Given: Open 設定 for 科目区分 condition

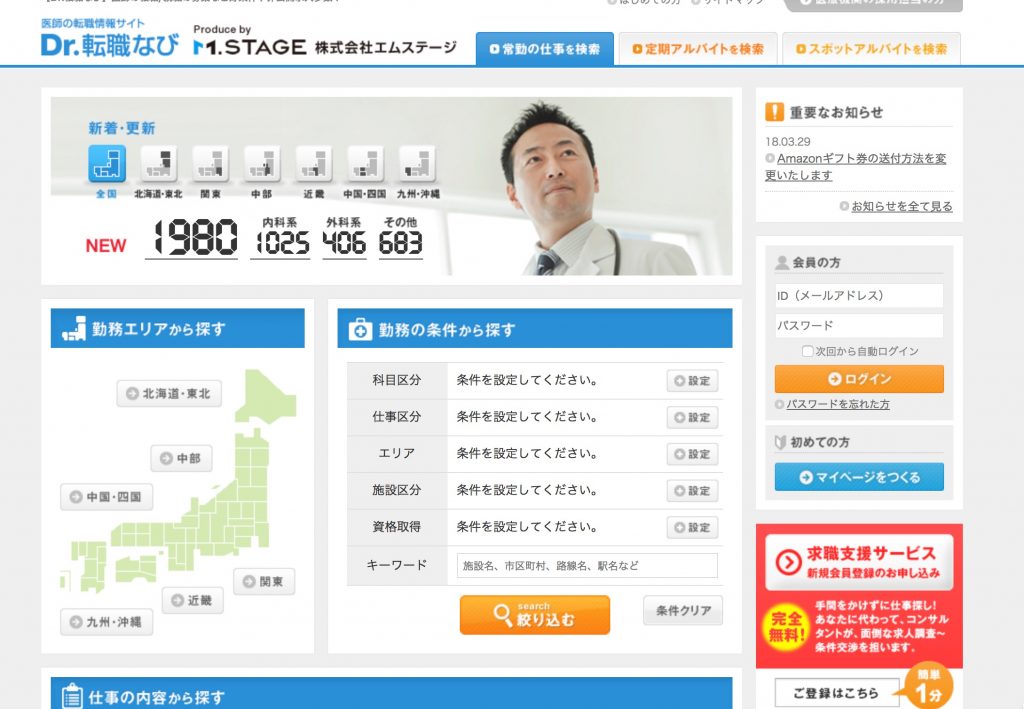Looking at the screenshot, I should pyautogui.click(x=692, y=381).
